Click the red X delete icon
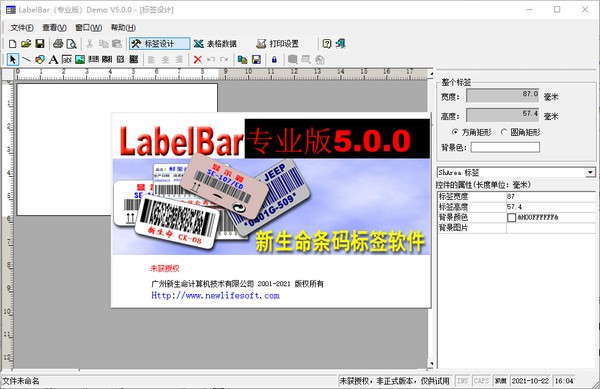This screenshot has height=389, width=600. coord(197,60)
